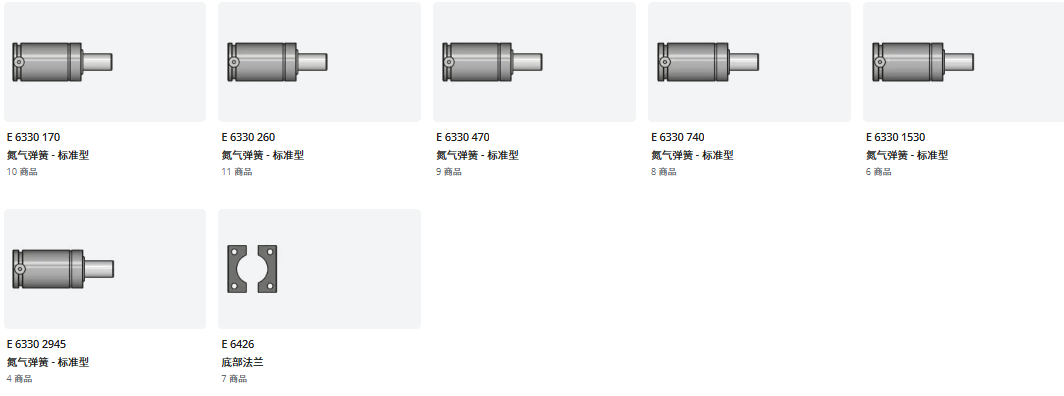The height and width of the screenshot is (396, 1064).
Task: Click the E 6426 title link
Action: click(x=238, y=344)
